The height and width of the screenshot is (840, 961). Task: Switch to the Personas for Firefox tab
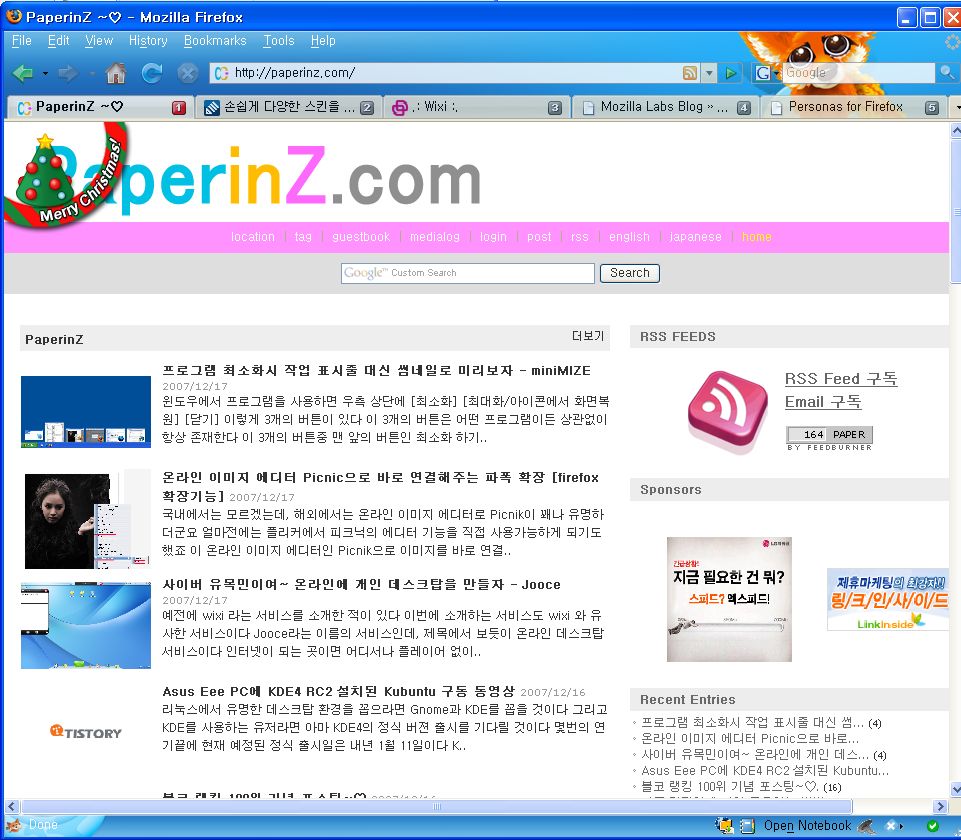pyautogui.click(x=854, y=107)
